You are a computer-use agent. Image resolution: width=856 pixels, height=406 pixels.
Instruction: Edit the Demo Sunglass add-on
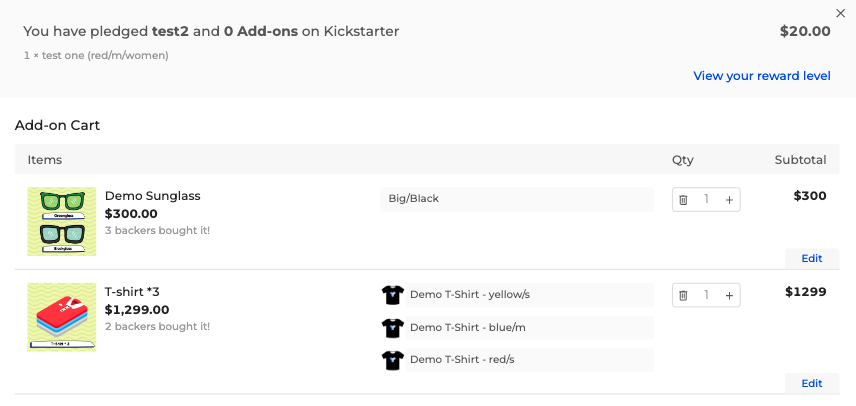click(x=812, y=258)
